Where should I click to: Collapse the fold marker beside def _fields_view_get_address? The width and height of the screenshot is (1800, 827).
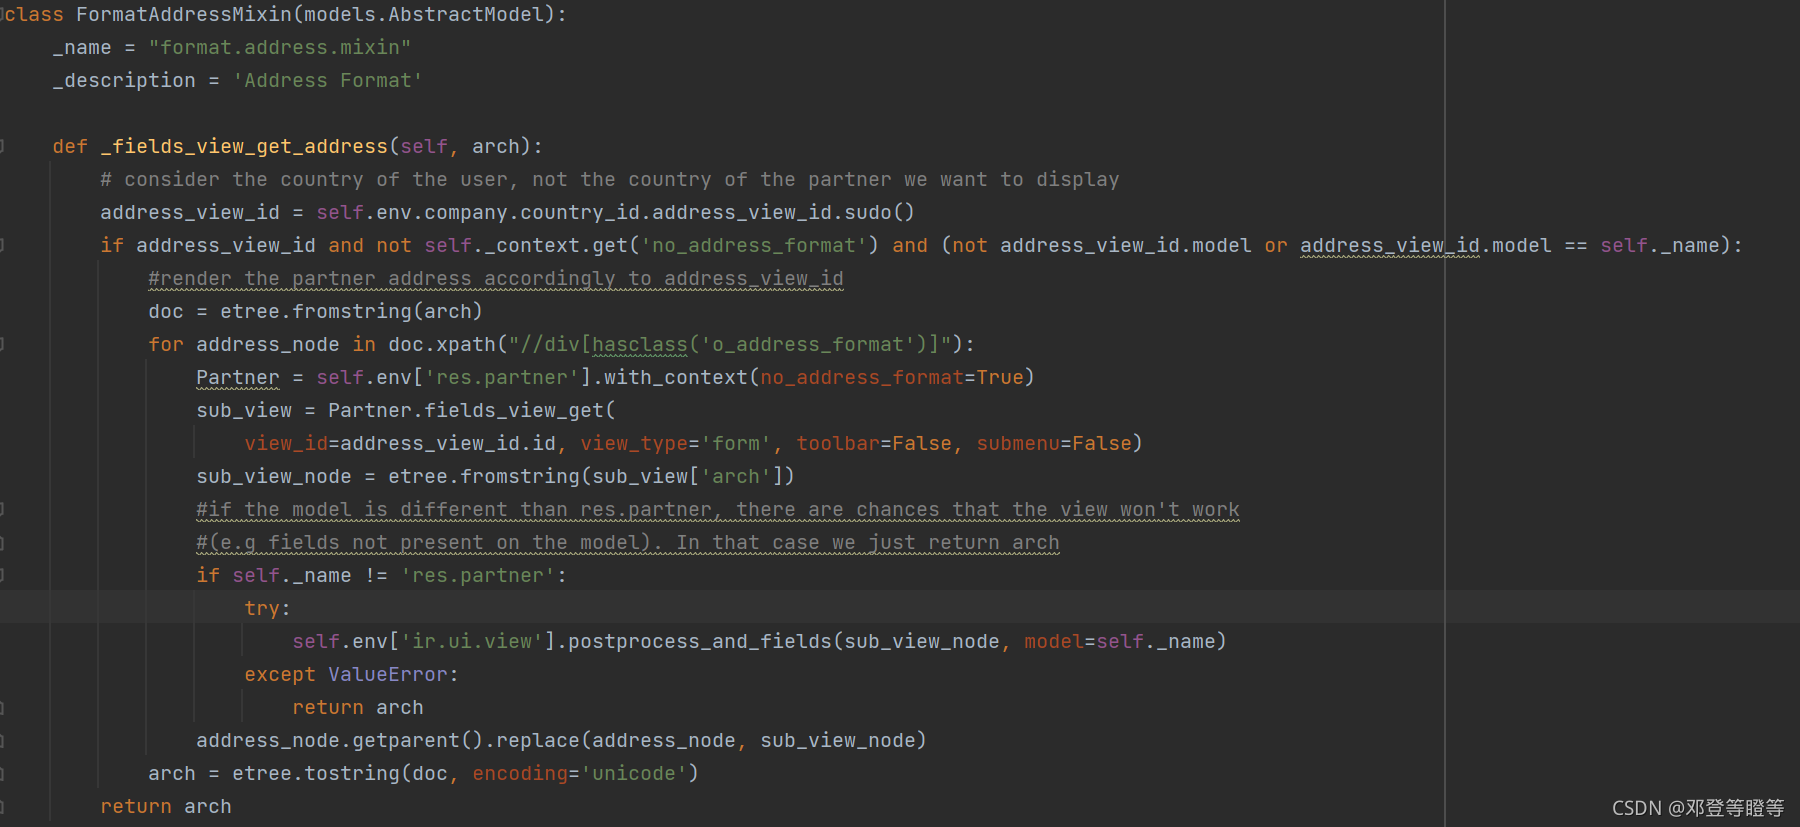3,146
